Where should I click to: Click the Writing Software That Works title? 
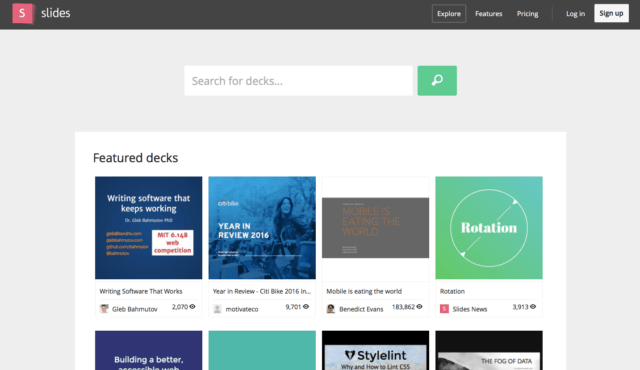(141, 291)
